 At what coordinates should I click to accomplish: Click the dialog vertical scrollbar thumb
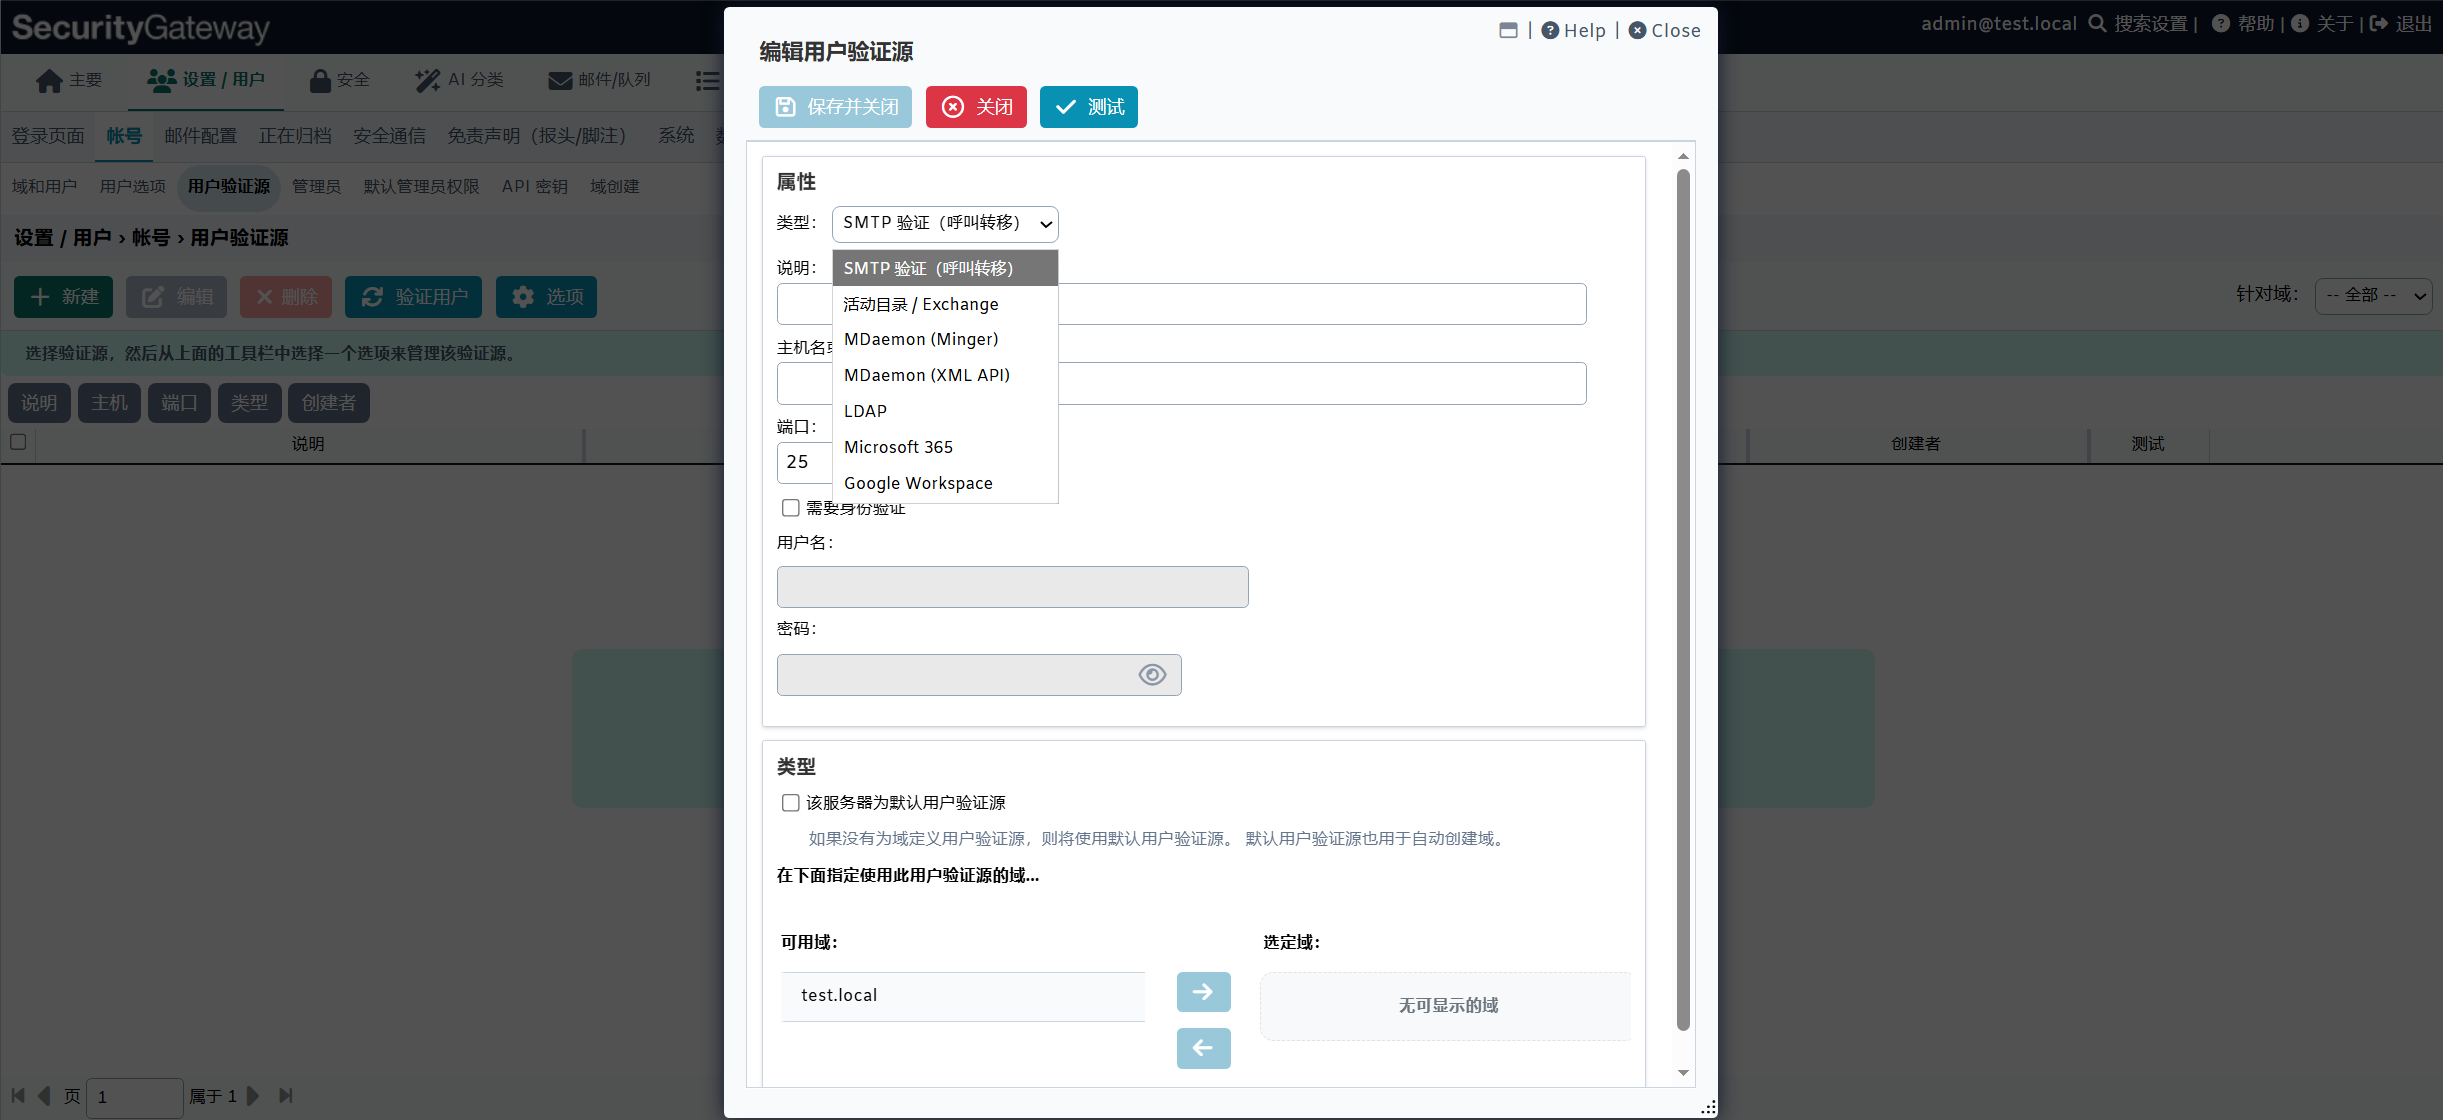click(1683, 600)
